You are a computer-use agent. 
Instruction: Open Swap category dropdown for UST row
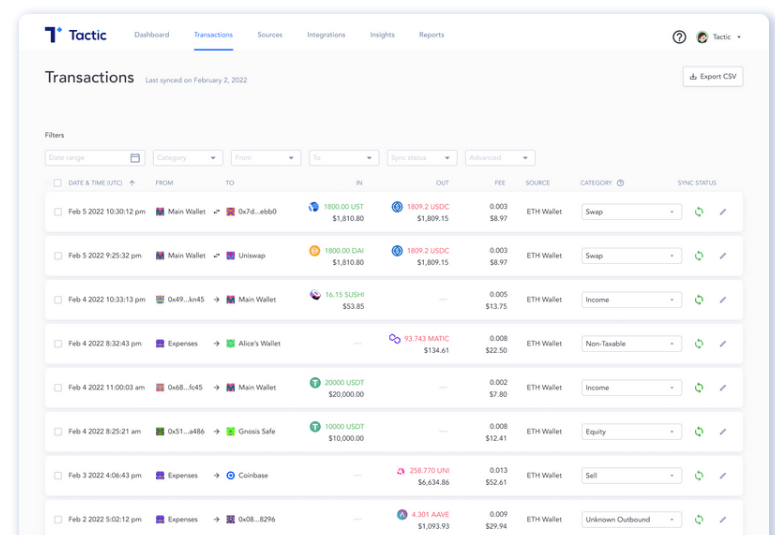(x=632, y=212)
